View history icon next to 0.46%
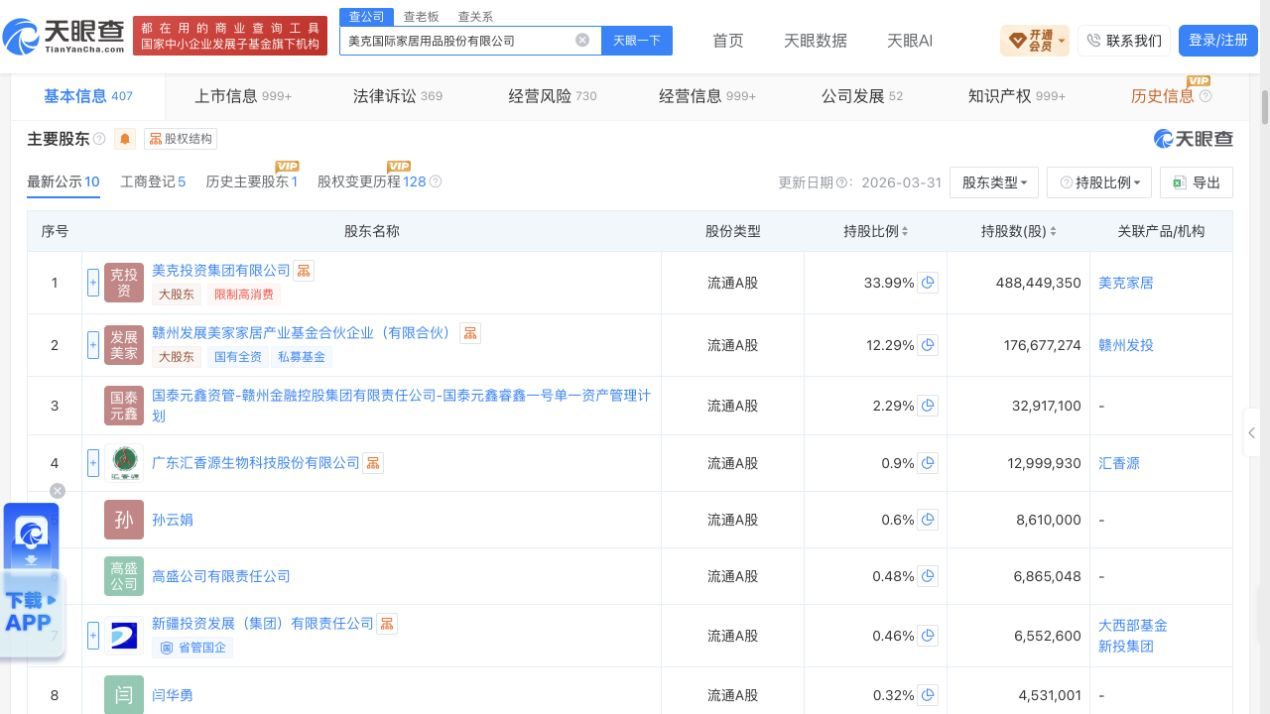The width and height of the screenshot is (1270, 714). (x=928, y=635)
